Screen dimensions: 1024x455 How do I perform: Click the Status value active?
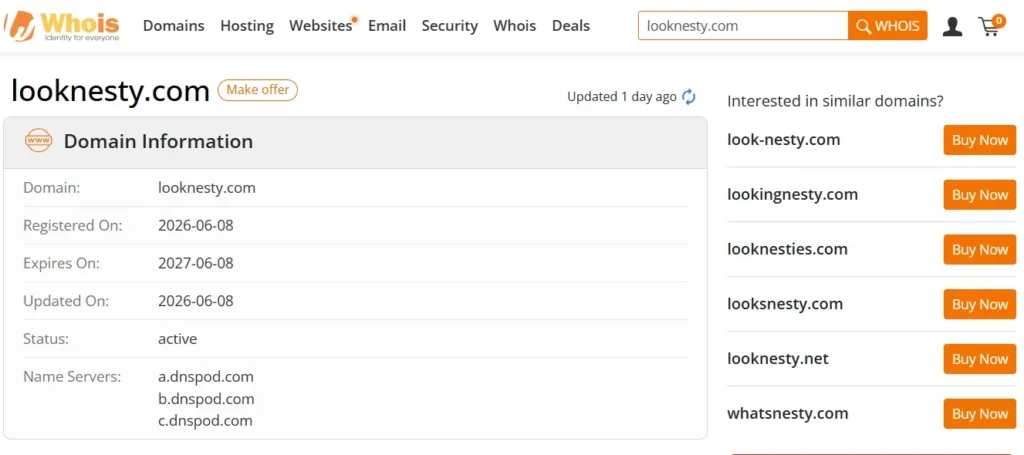[x=178, y=339]
